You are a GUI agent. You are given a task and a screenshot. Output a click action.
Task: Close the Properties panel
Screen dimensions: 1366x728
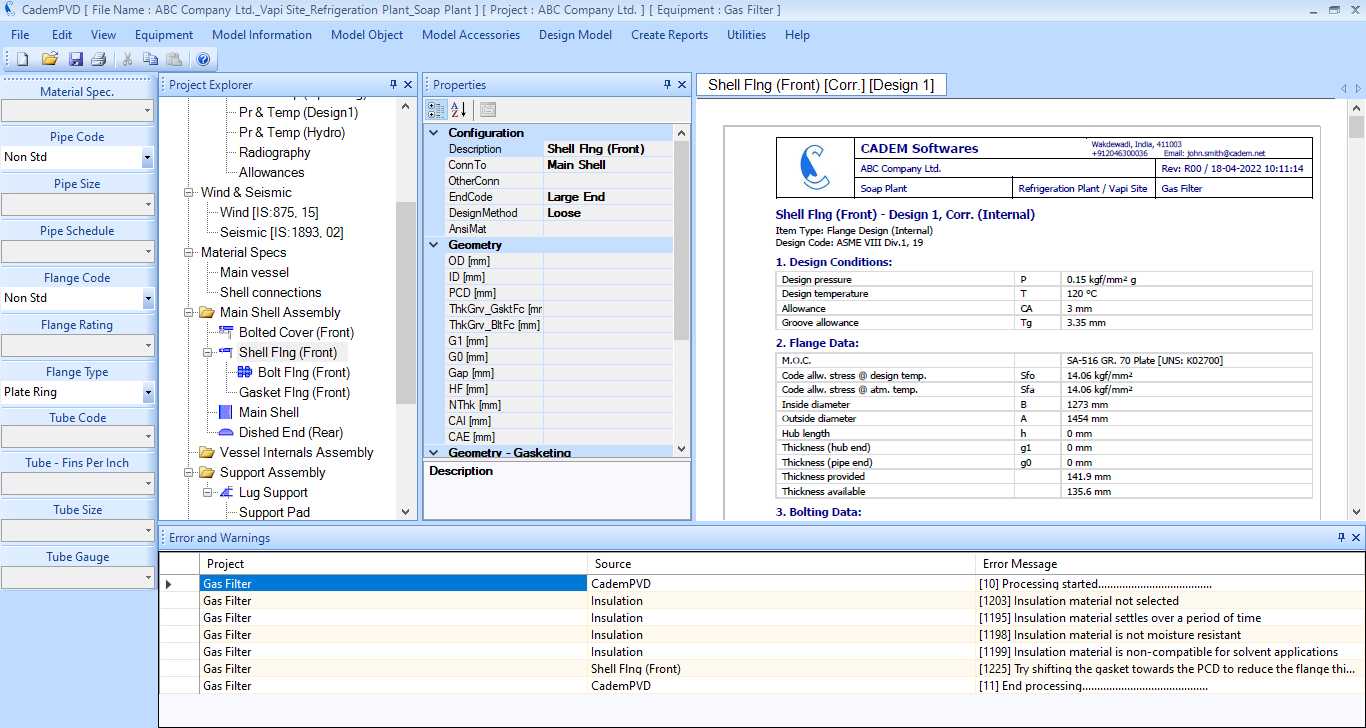[682, 85]
